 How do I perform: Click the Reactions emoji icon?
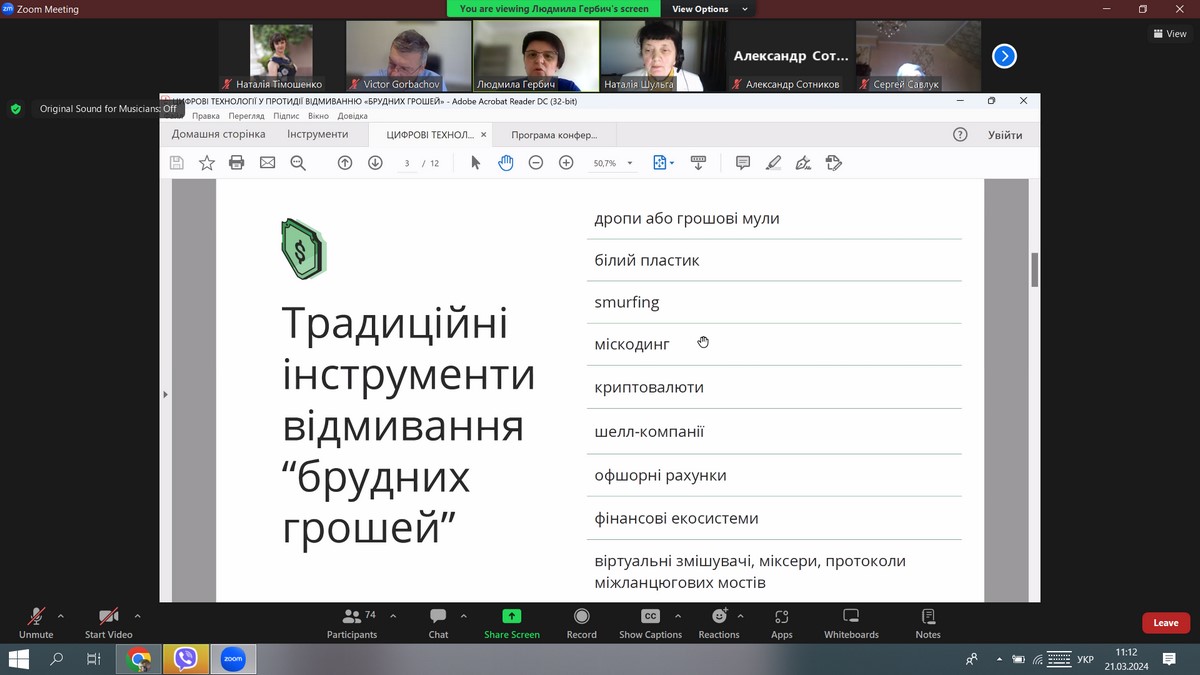tap(718, 617)
